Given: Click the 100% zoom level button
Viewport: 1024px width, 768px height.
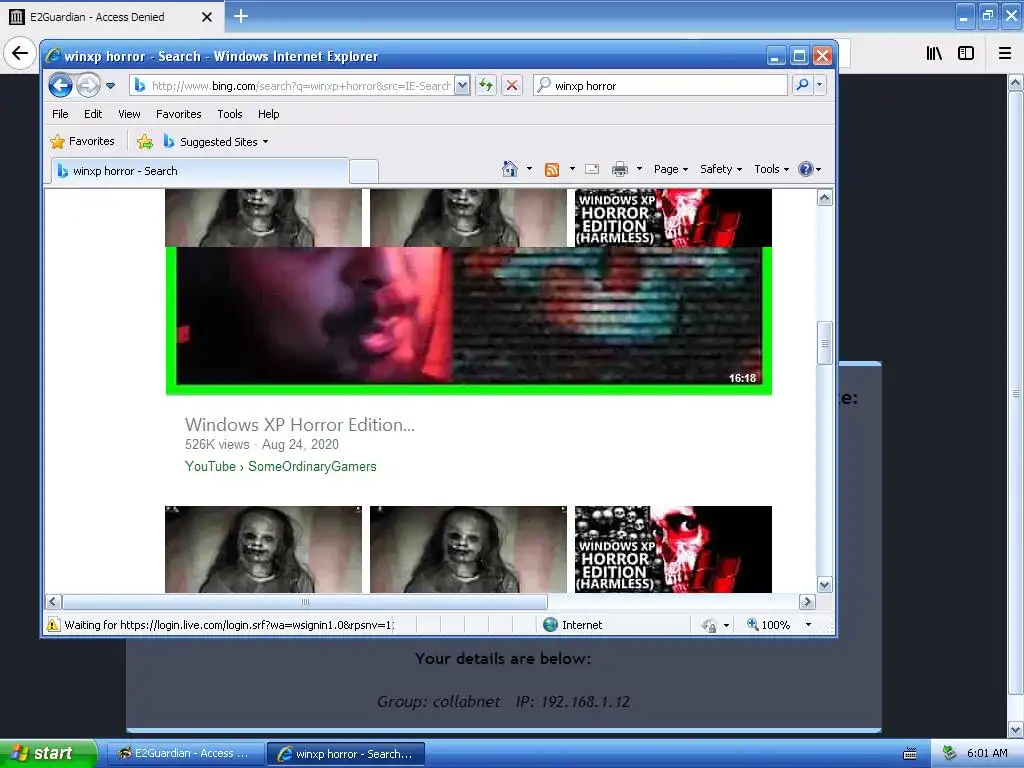Looking at the screenshot, I should (769, 625).
